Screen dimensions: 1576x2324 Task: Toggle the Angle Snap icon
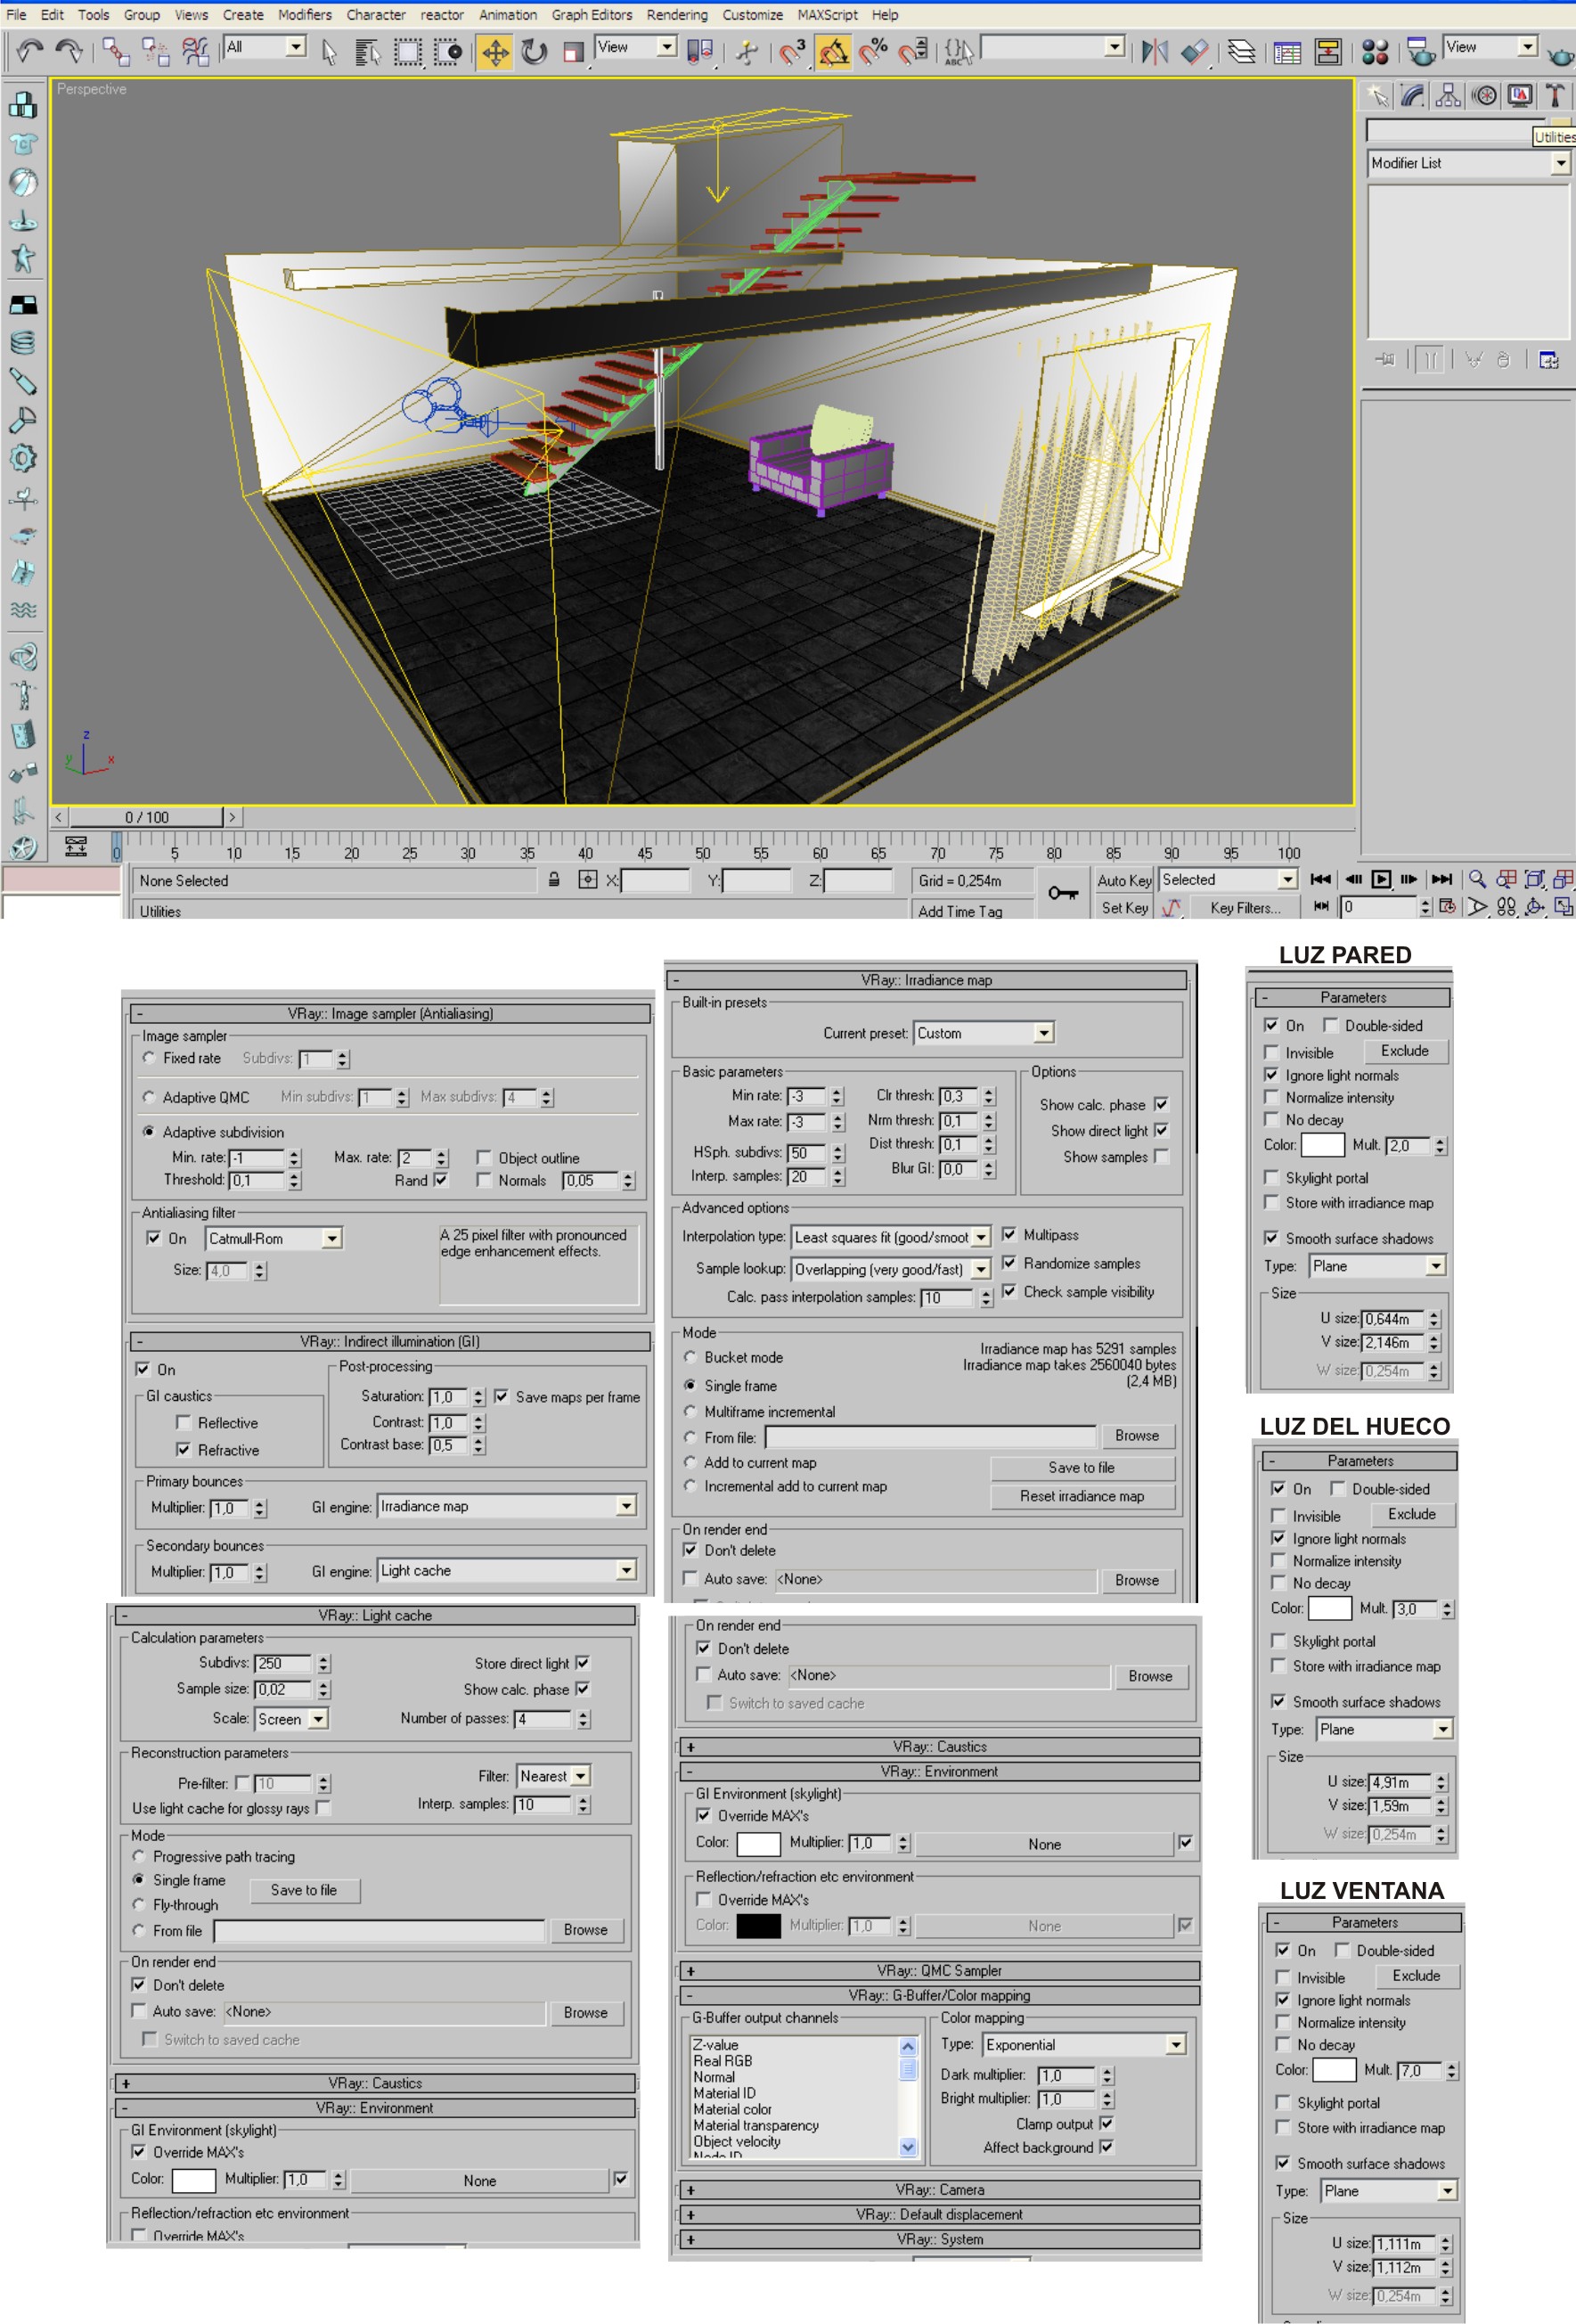point(833,51)
